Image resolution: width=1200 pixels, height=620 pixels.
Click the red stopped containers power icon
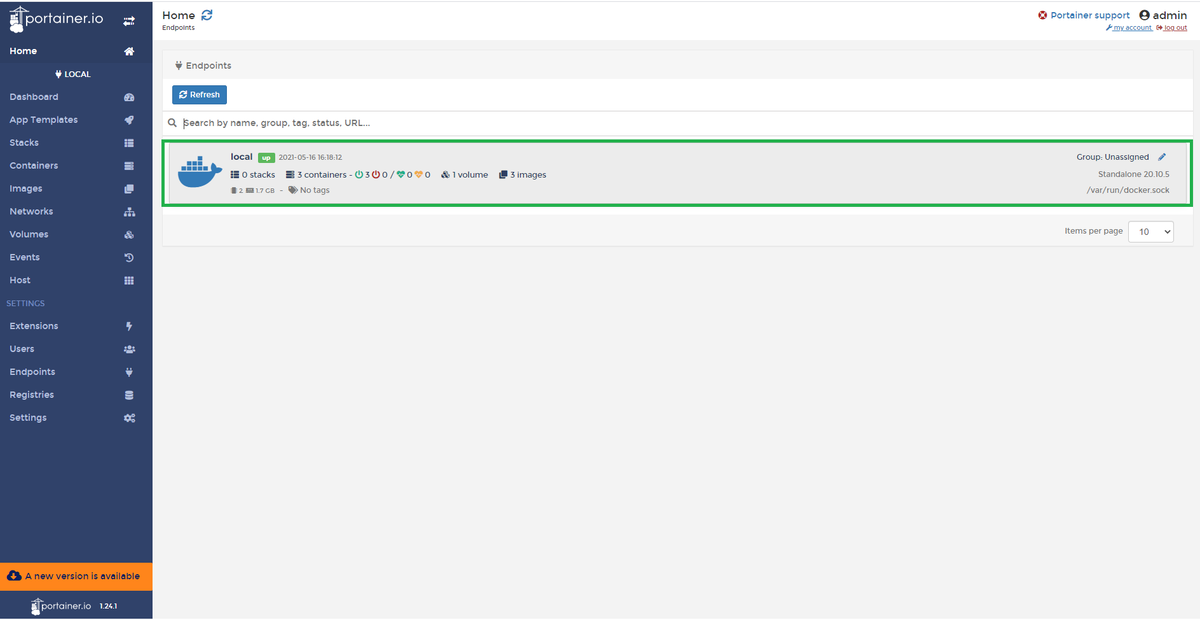[376, 175]
